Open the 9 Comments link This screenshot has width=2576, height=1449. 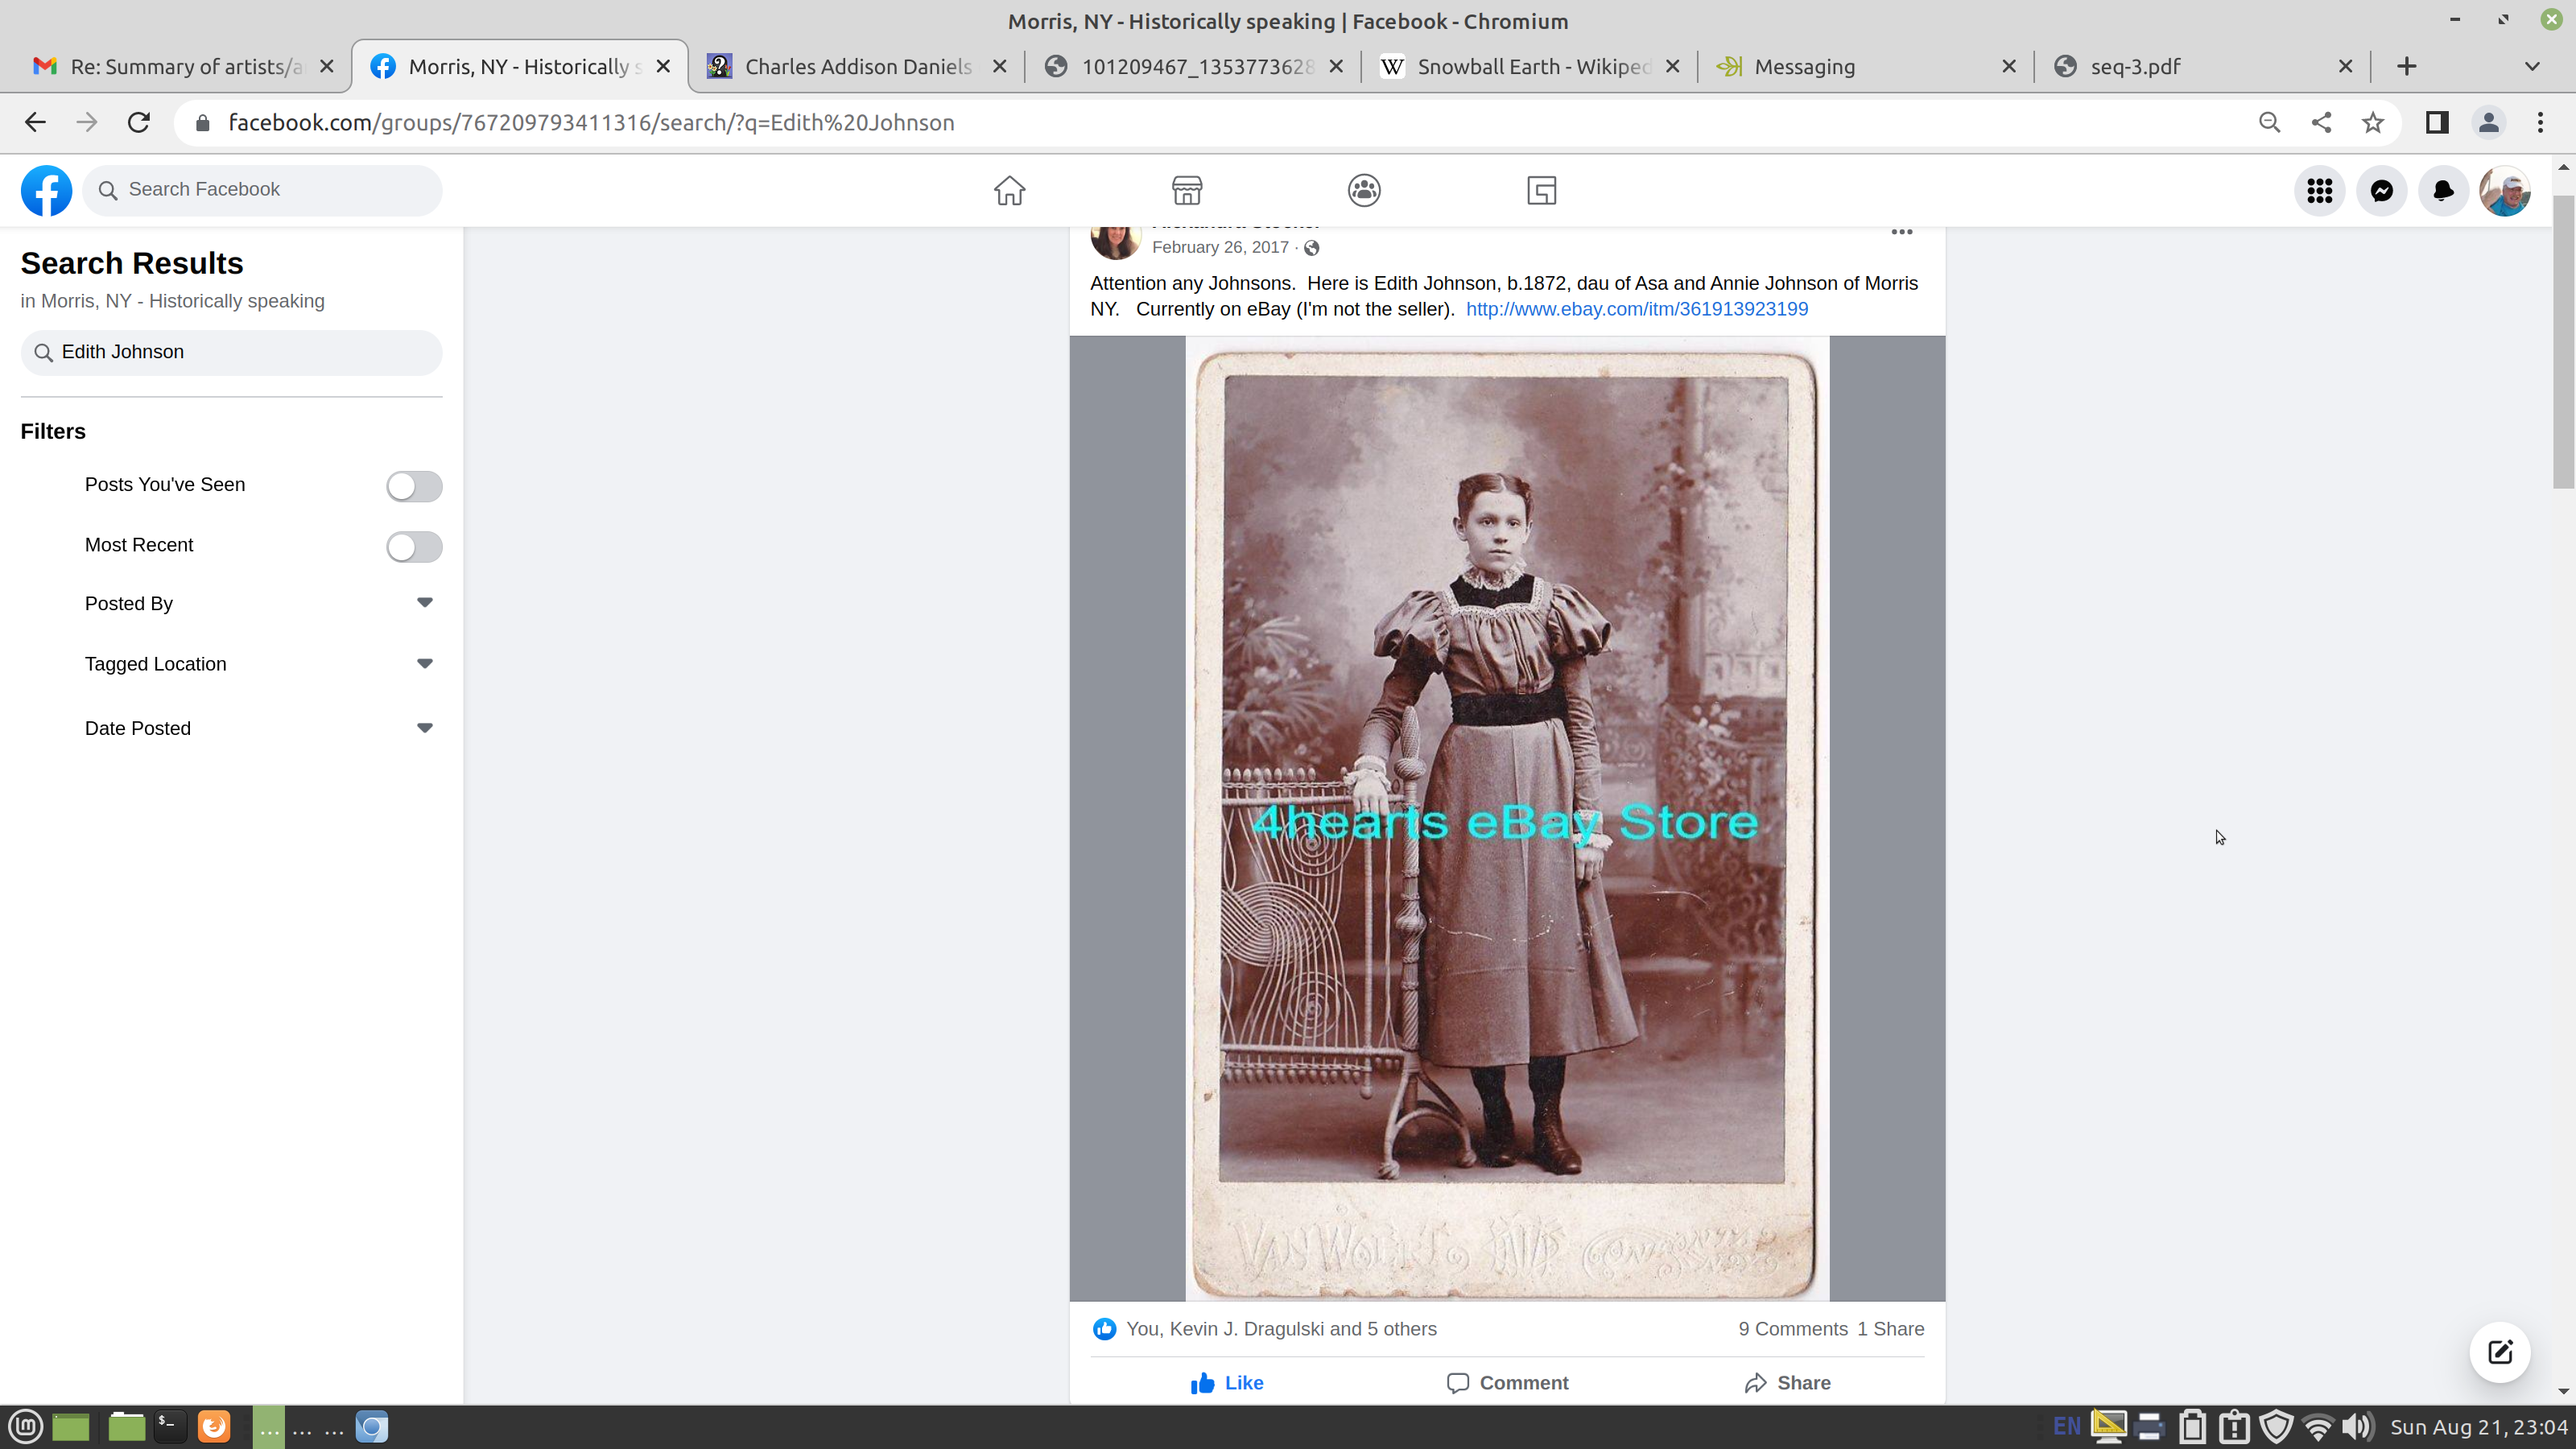1793,1329
